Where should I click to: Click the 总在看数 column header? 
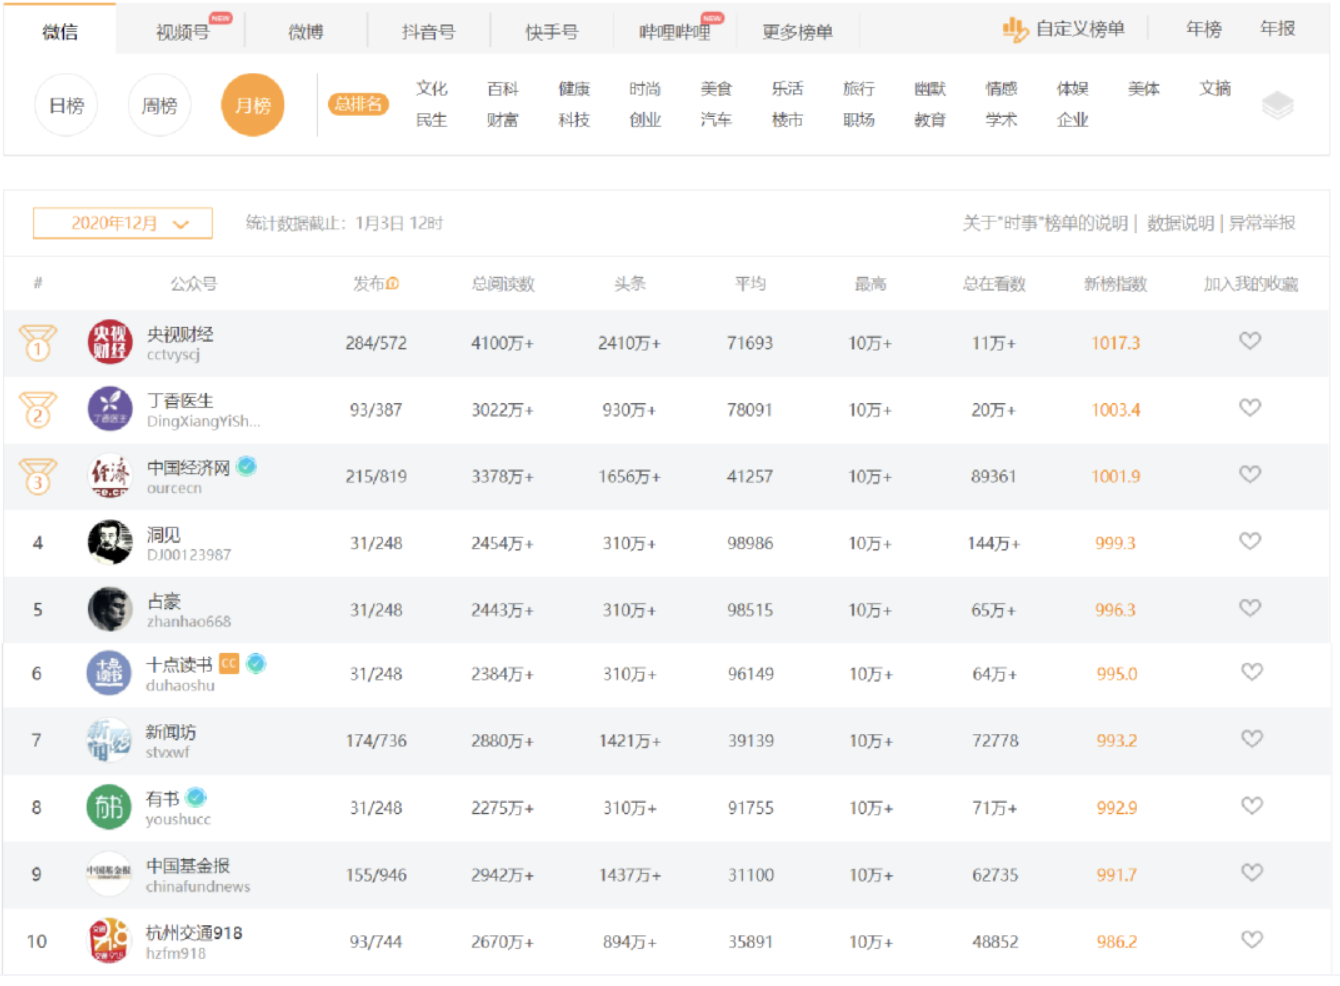(x=994, y=284)
